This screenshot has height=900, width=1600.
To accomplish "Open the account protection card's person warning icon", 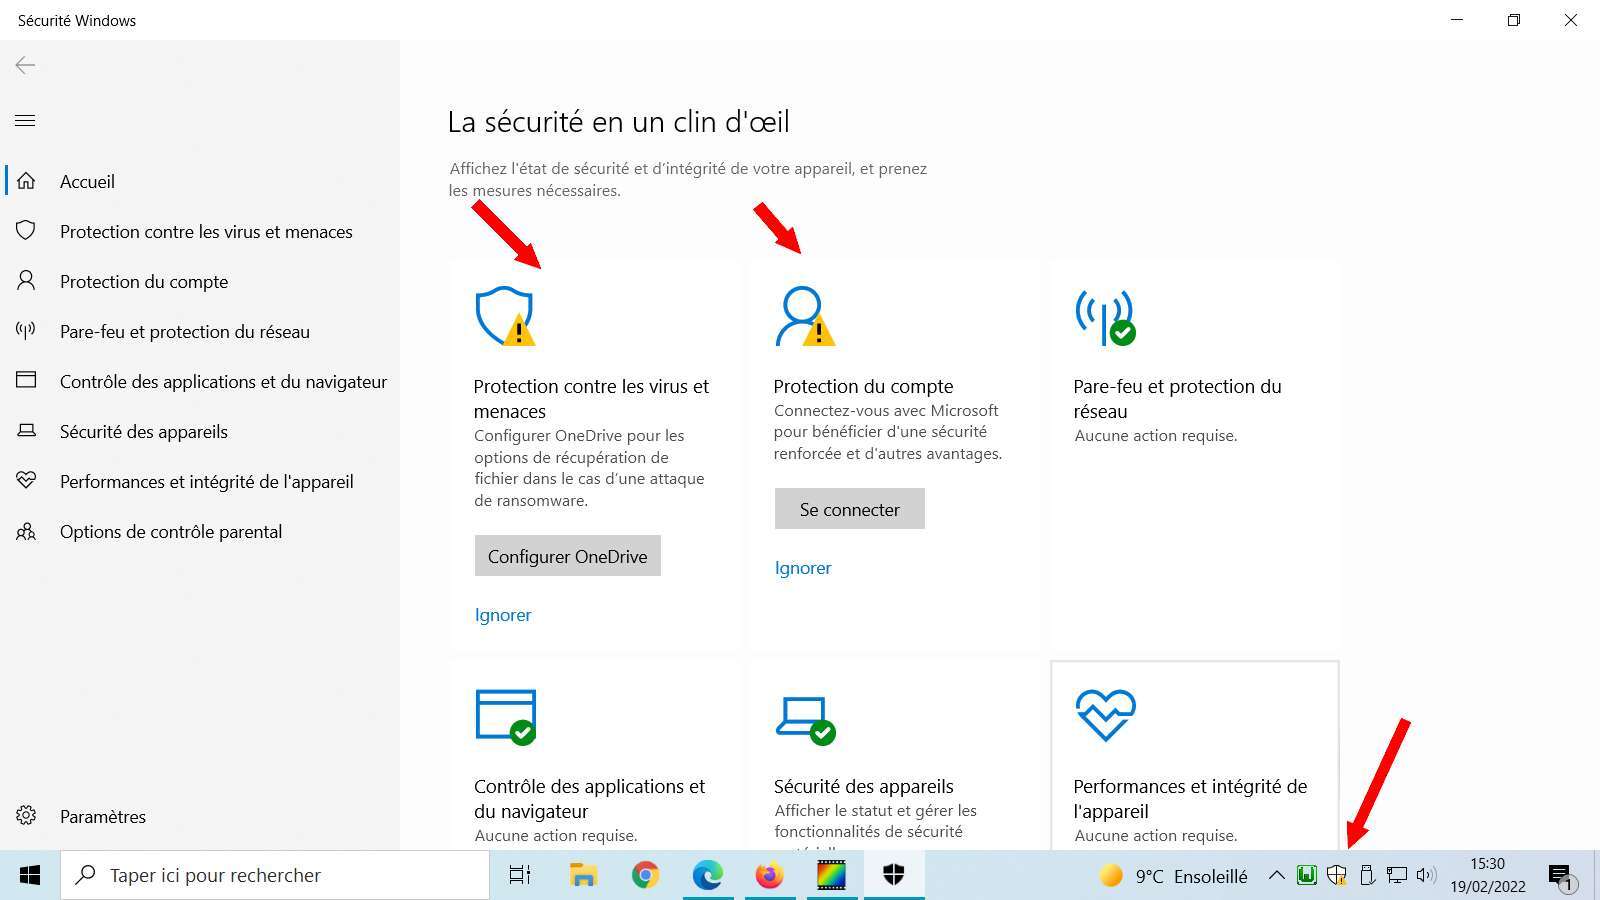I will click(x=805, y=316).
